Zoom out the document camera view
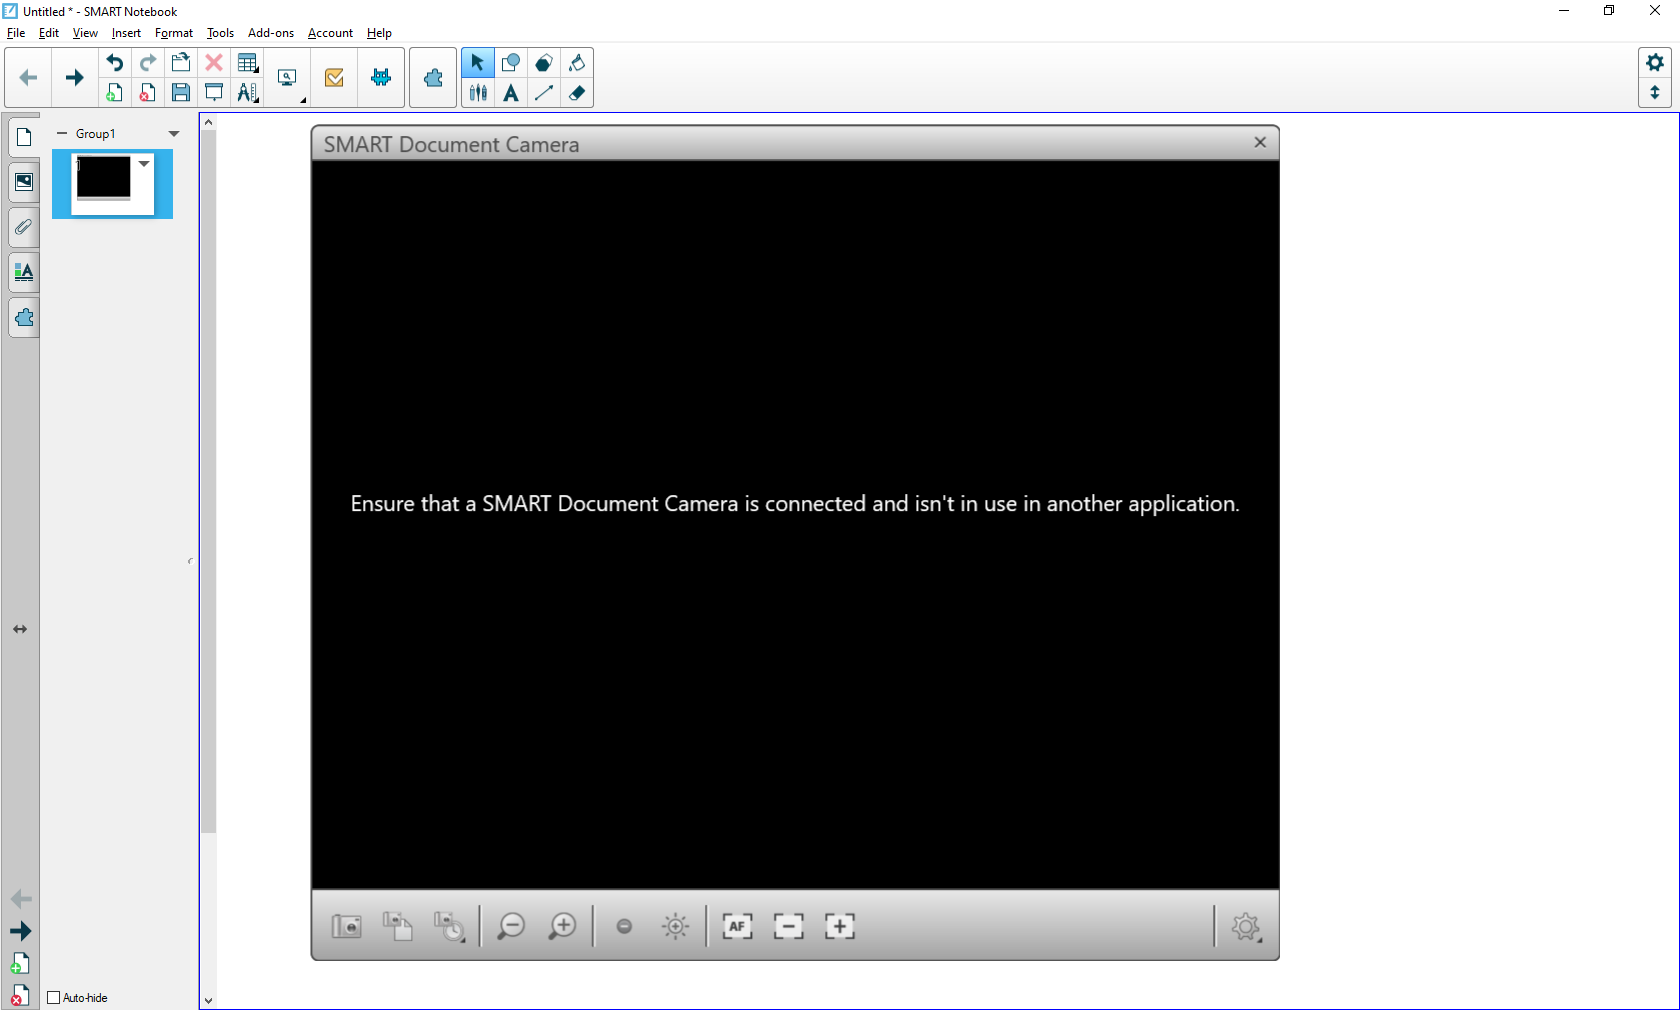The width and height of the screenshot is (1680, 1010). pos(511,926)
